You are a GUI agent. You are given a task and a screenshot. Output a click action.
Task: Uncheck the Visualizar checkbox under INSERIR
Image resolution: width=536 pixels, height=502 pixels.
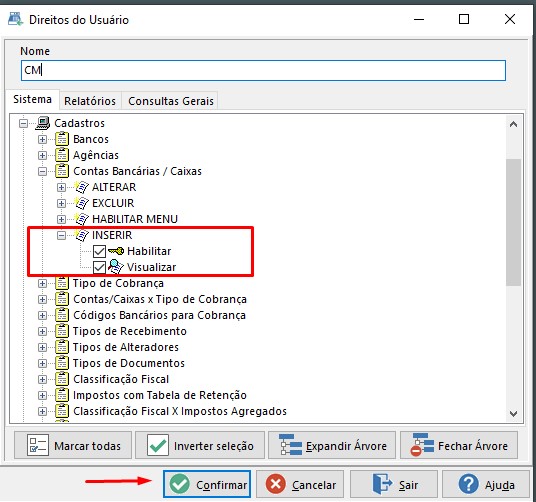click(x=99, y=267)
